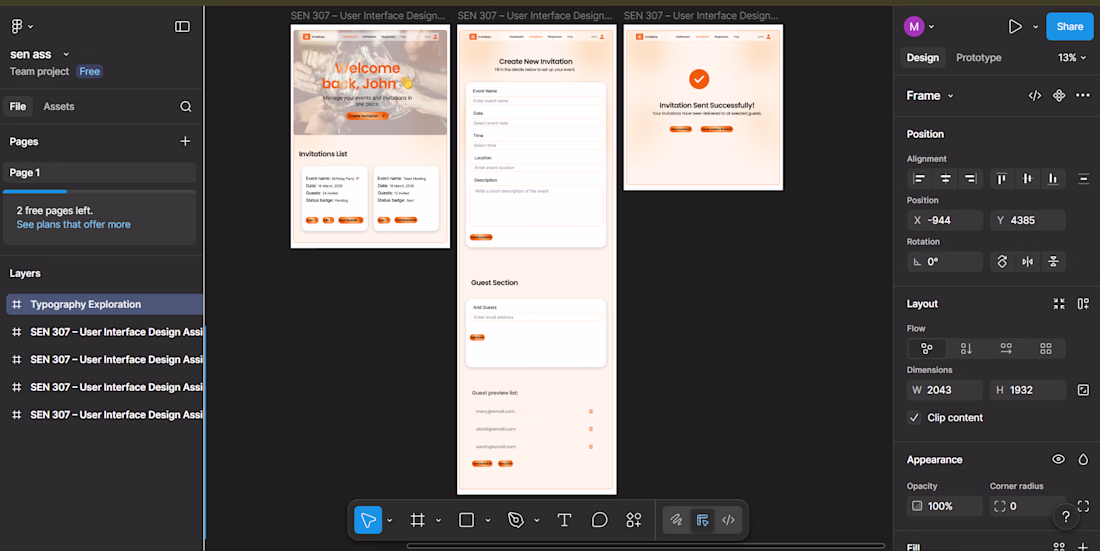Open the 13% zoom level dropdown

(x=1072, y=58)
